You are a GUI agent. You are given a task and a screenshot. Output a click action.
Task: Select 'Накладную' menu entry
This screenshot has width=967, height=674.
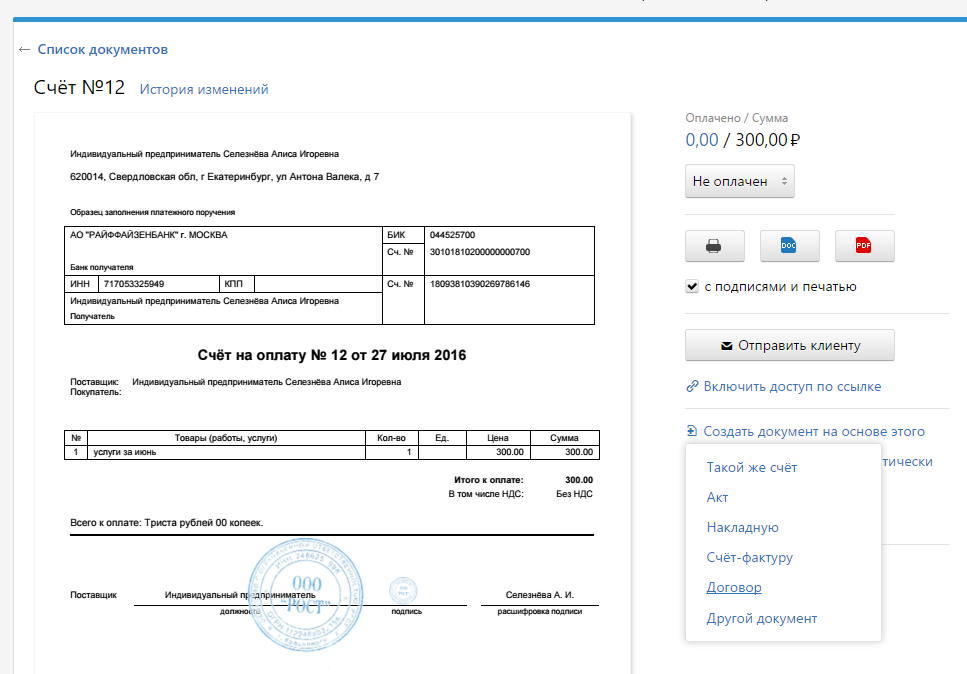[743, 527]
